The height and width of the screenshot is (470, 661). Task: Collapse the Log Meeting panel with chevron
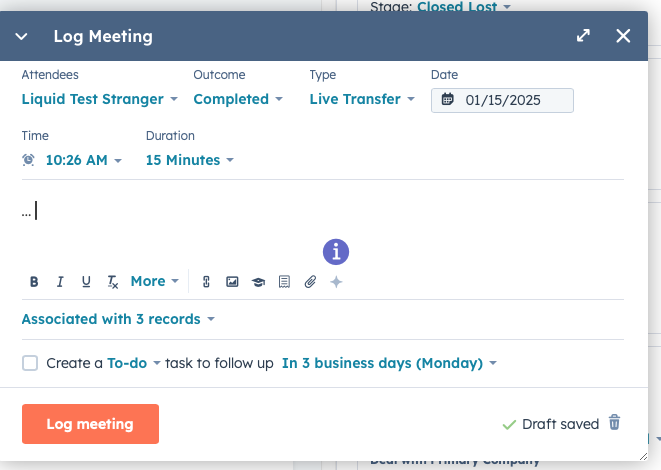[x=21, y=37]
